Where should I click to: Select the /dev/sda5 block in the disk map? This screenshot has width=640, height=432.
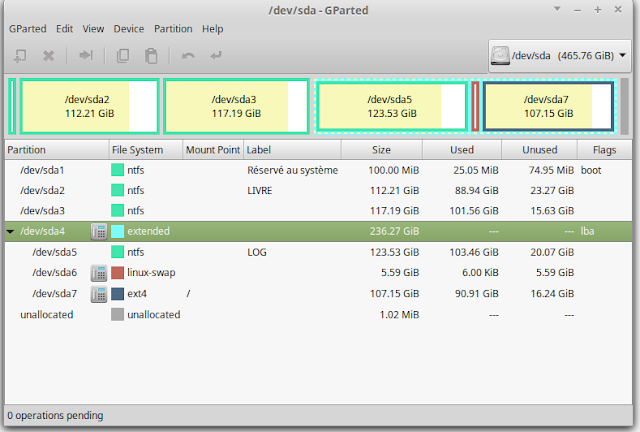[x=391, y=106]
